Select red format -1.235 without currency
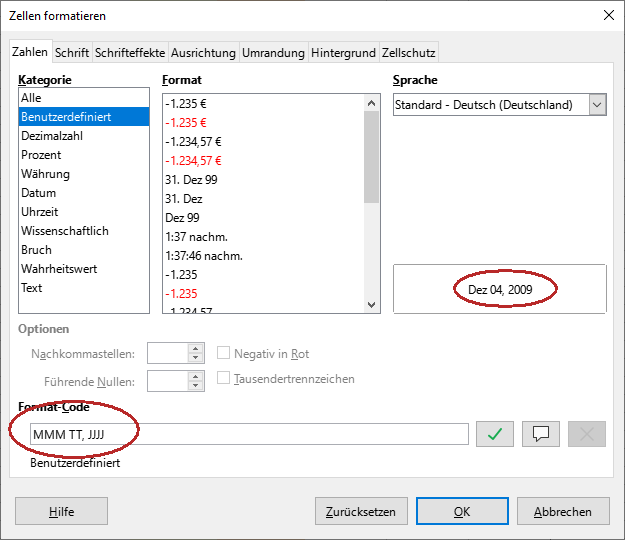Image resolution: width=625 pixels, height=540 pixels. (263, 294)
